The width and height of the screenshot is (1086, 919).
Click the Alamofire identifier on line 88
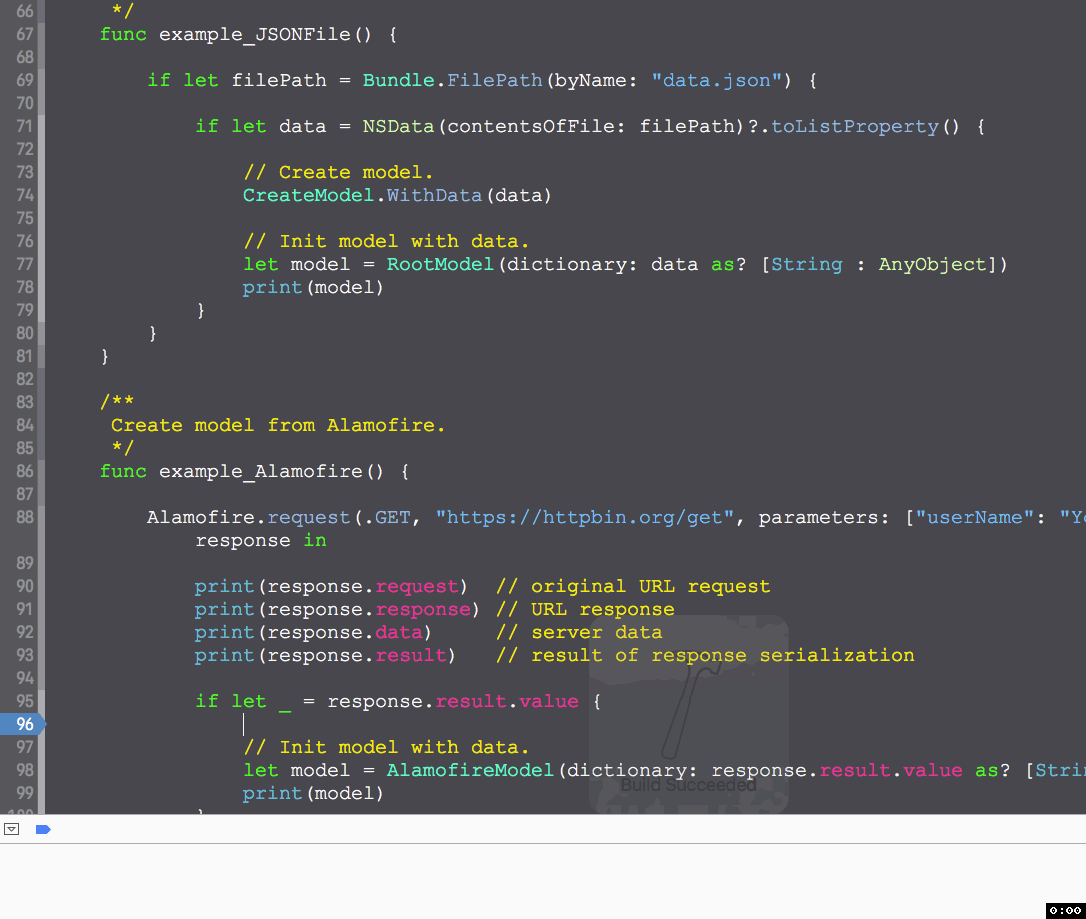pos(201,517)
